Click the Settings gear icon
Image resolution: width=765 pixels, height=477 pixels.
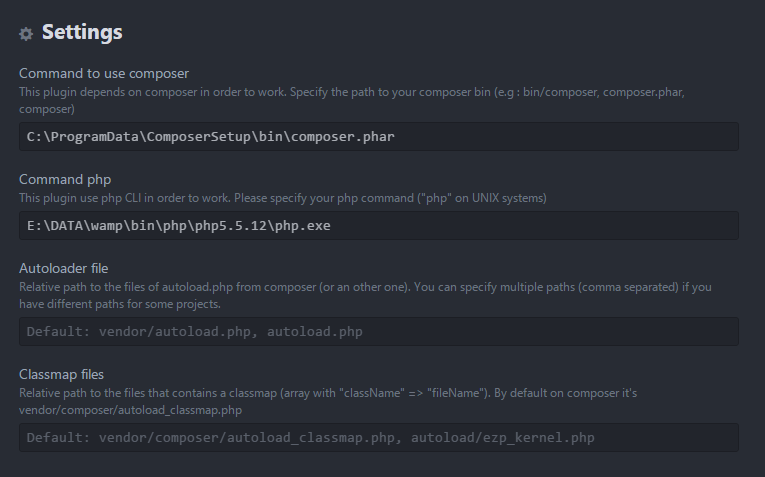pyautogui.click(x=26, y=34)
